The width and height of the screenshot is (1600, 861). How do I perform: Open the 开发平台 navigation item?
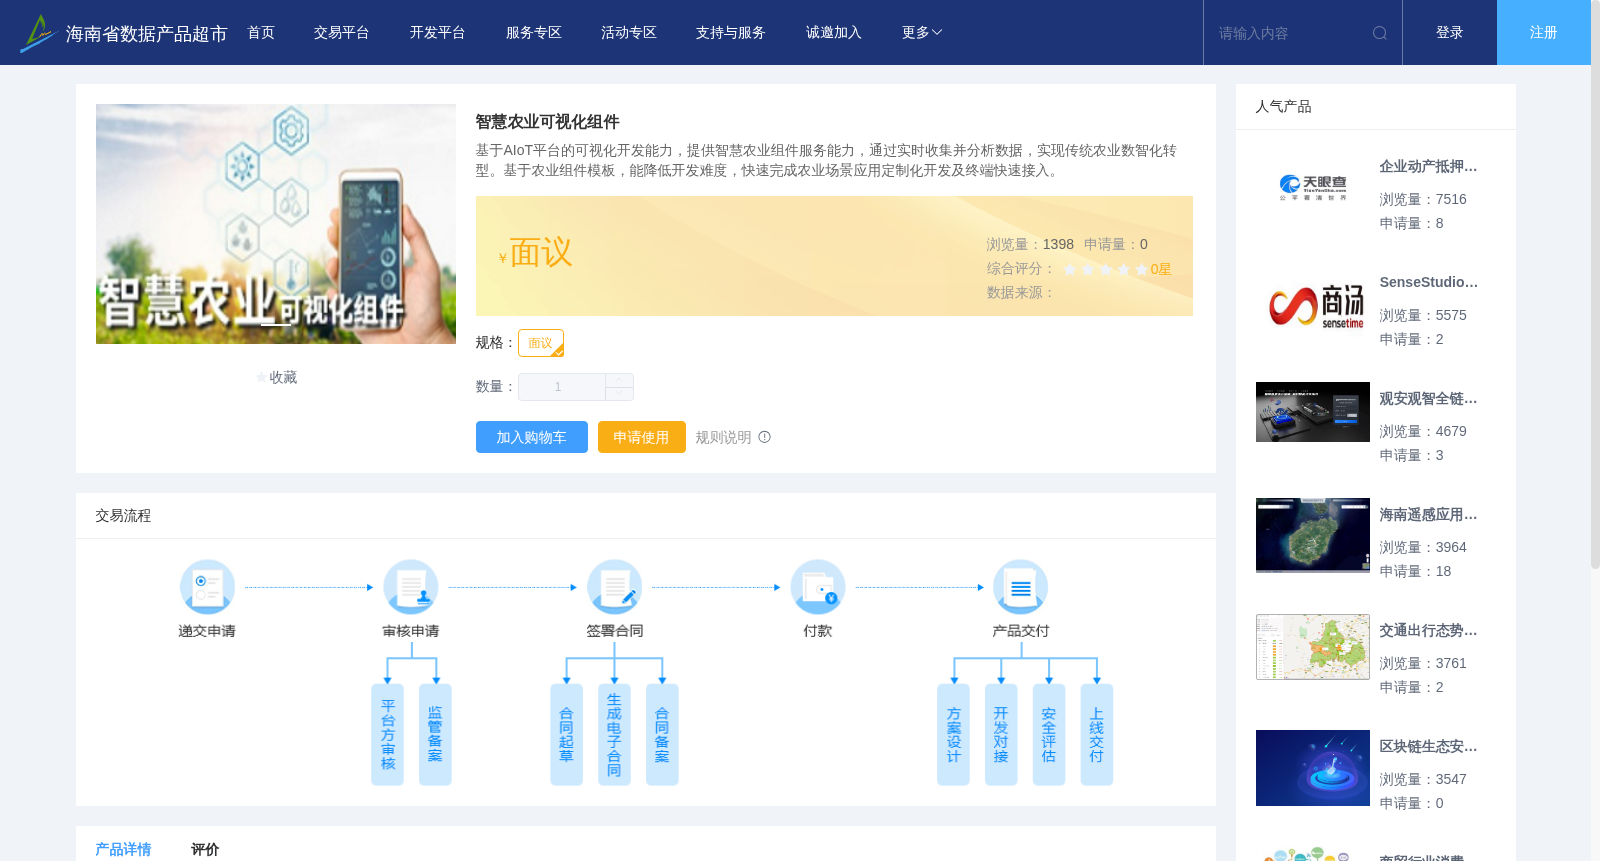point(437,33)
